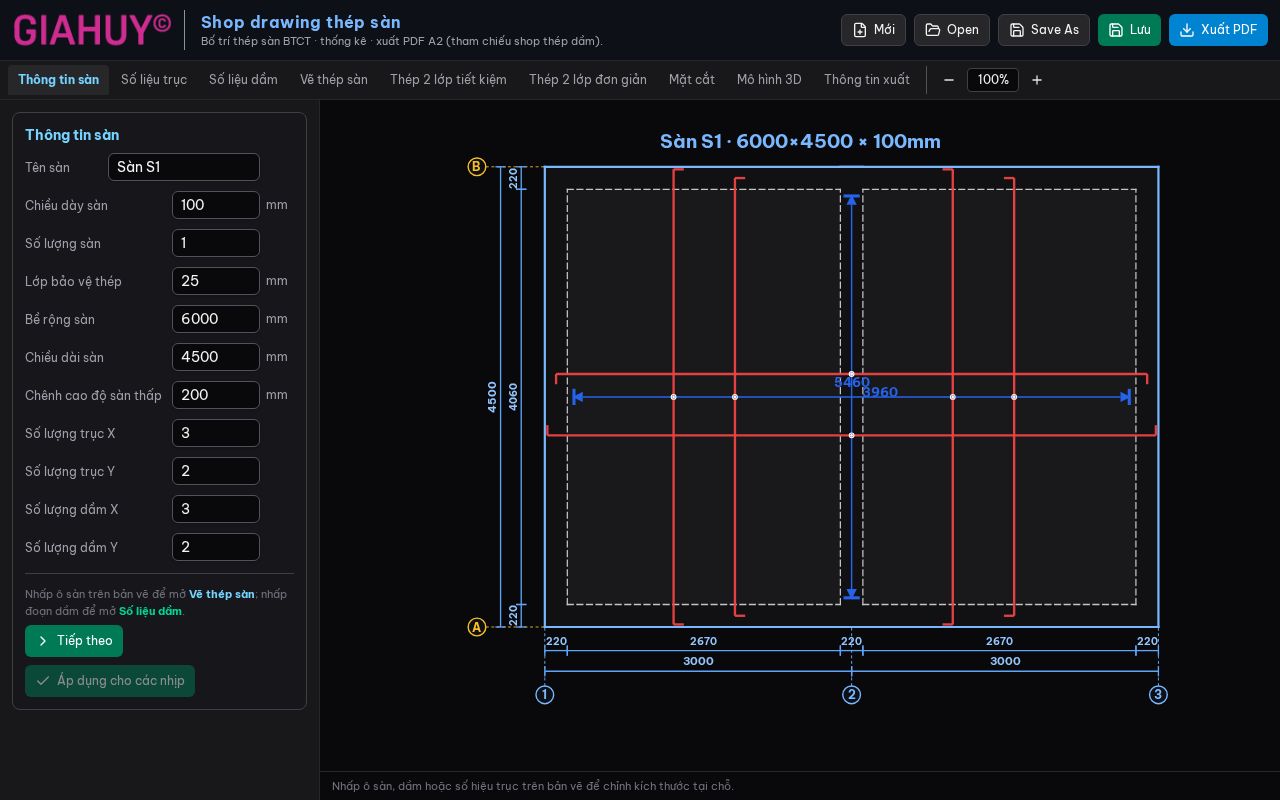Viewport: 1280px width, 800px height.
Task: Save the project with Lưu
Action: click(1129, 30)
